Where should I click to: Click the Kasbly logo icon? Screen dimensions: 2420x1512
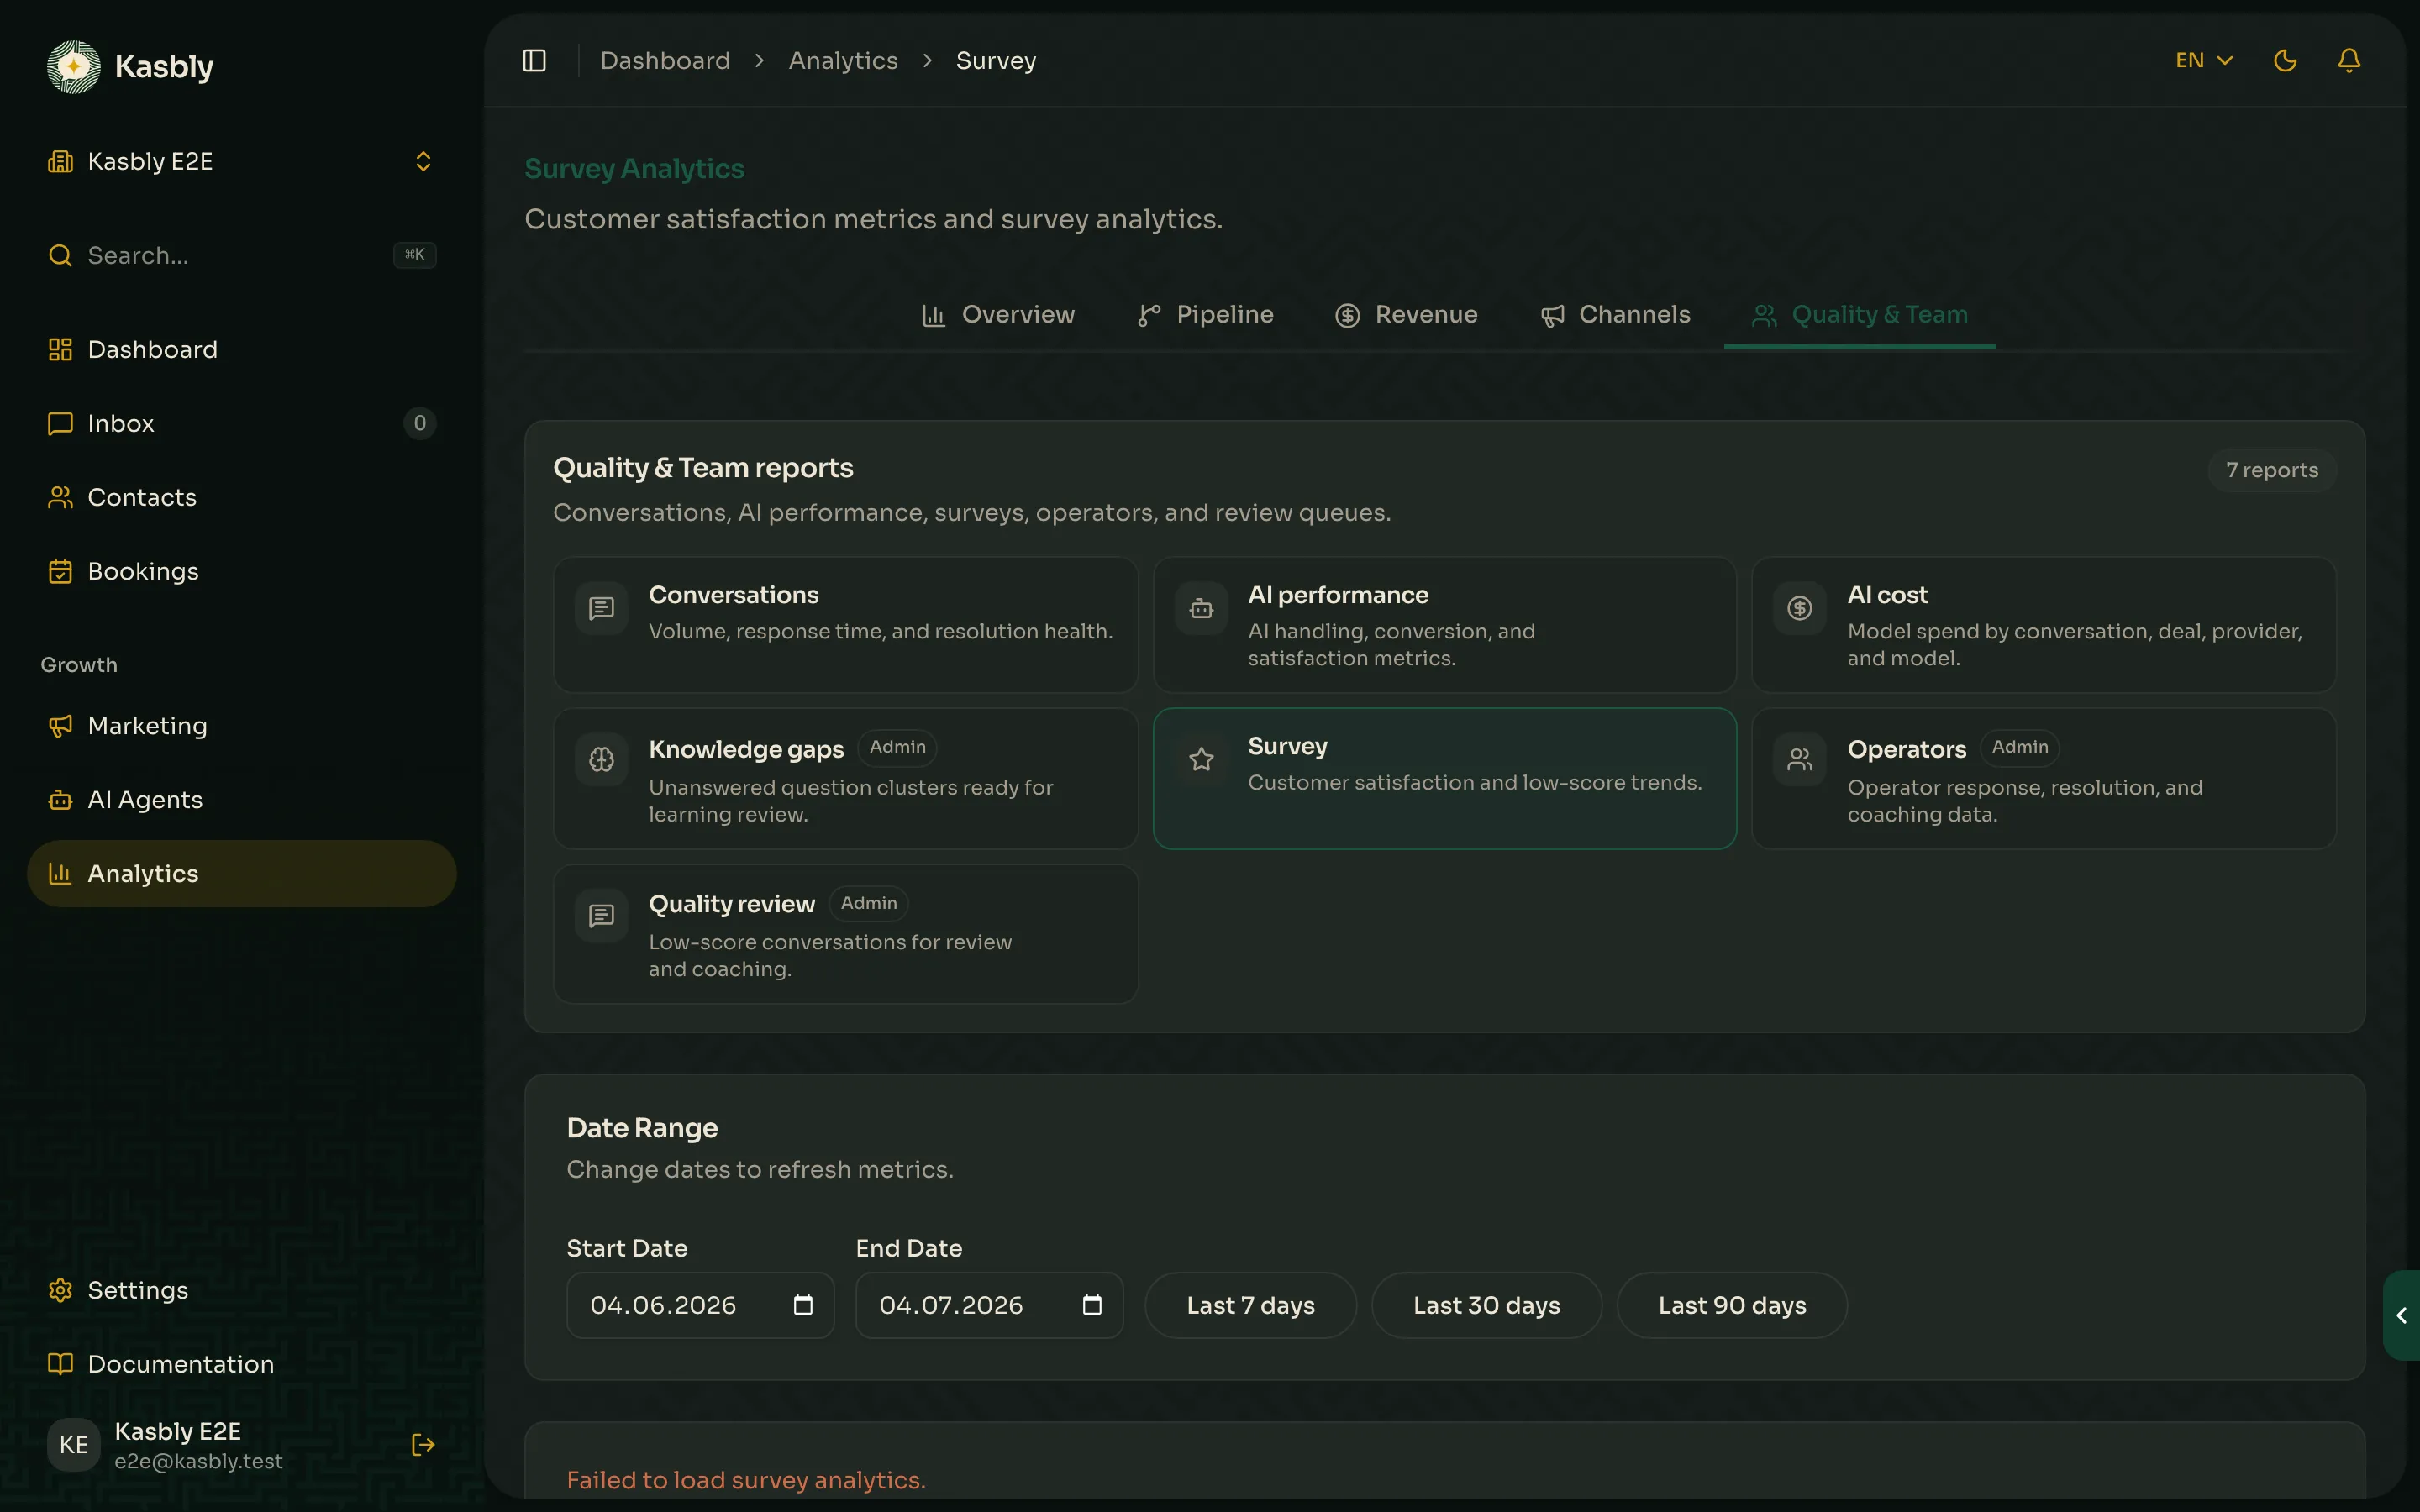[74, 66]
